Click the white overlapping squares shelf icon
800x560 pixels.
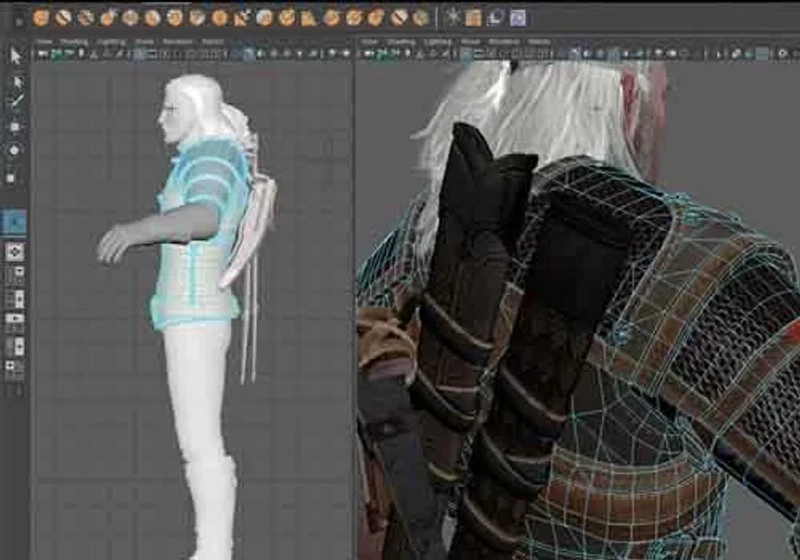point(495,18)
